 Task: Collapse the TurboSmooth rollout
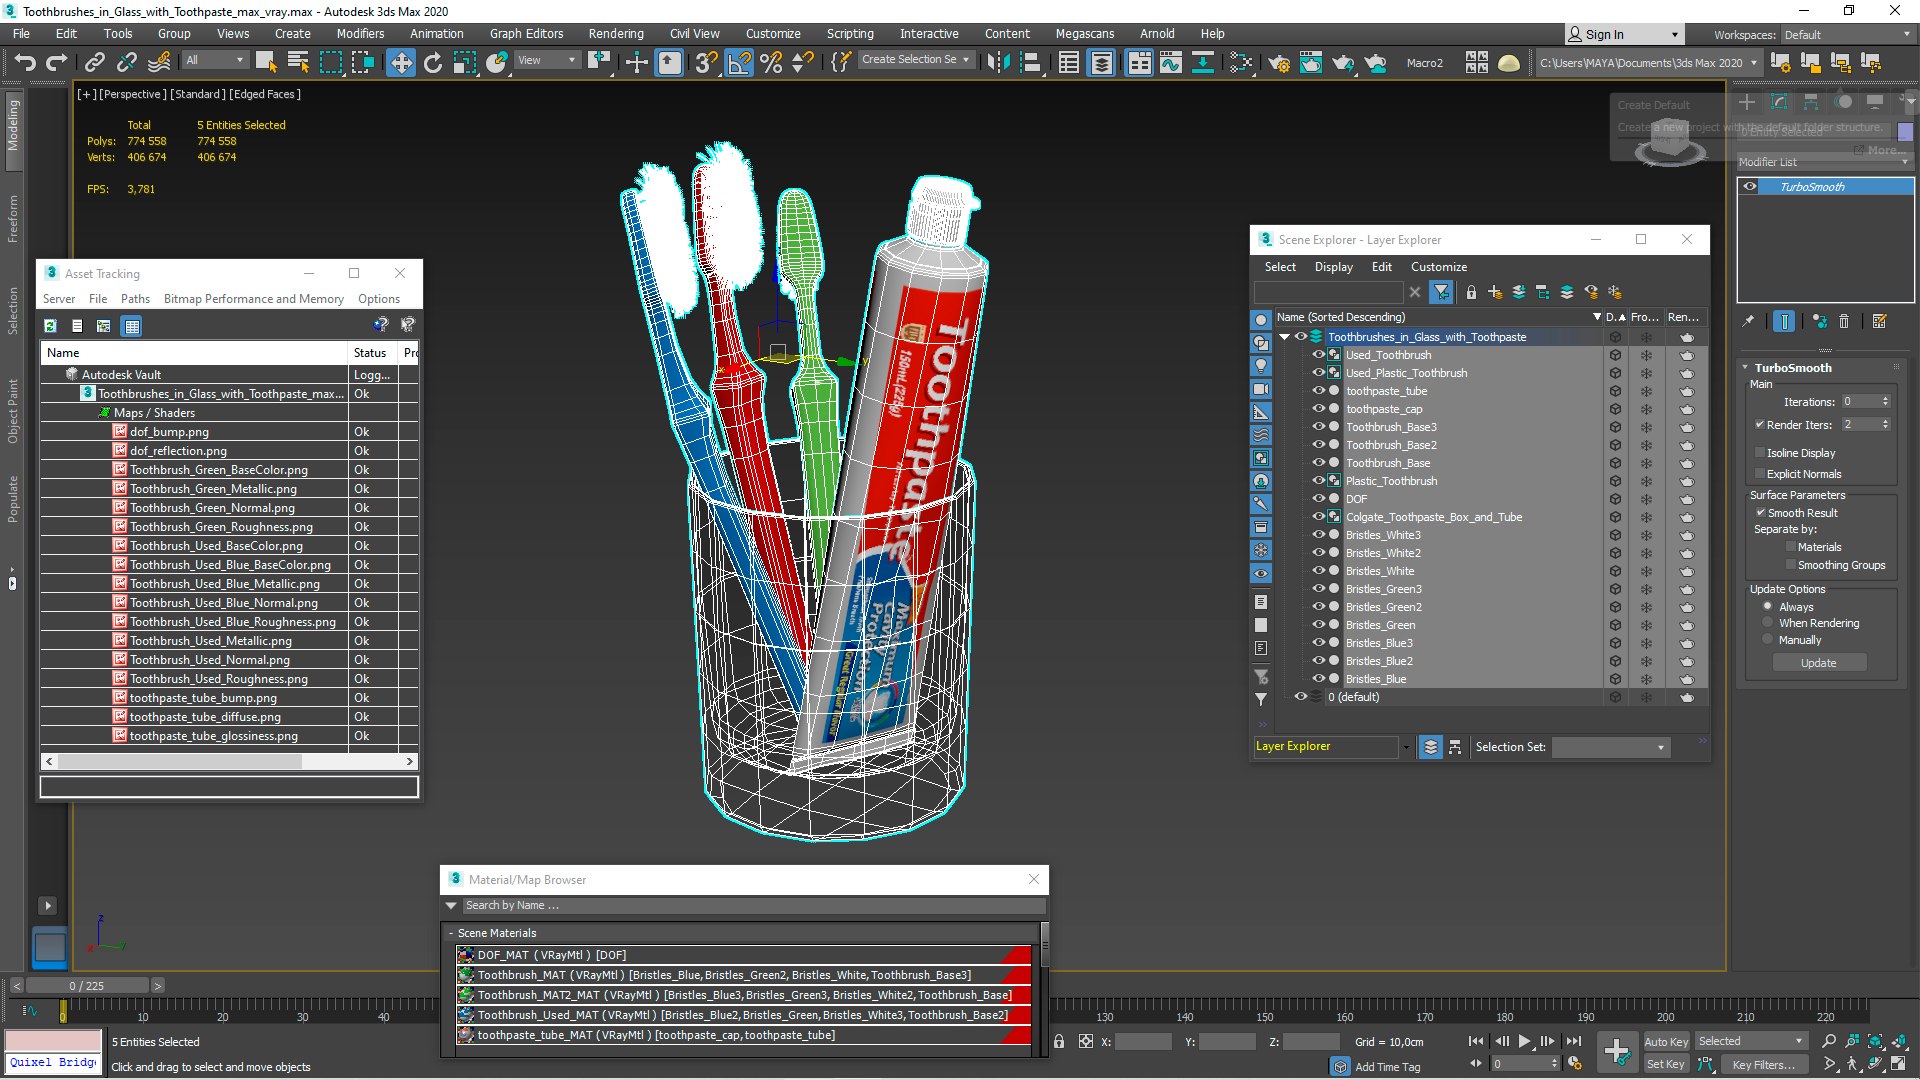click(1745, 368)
